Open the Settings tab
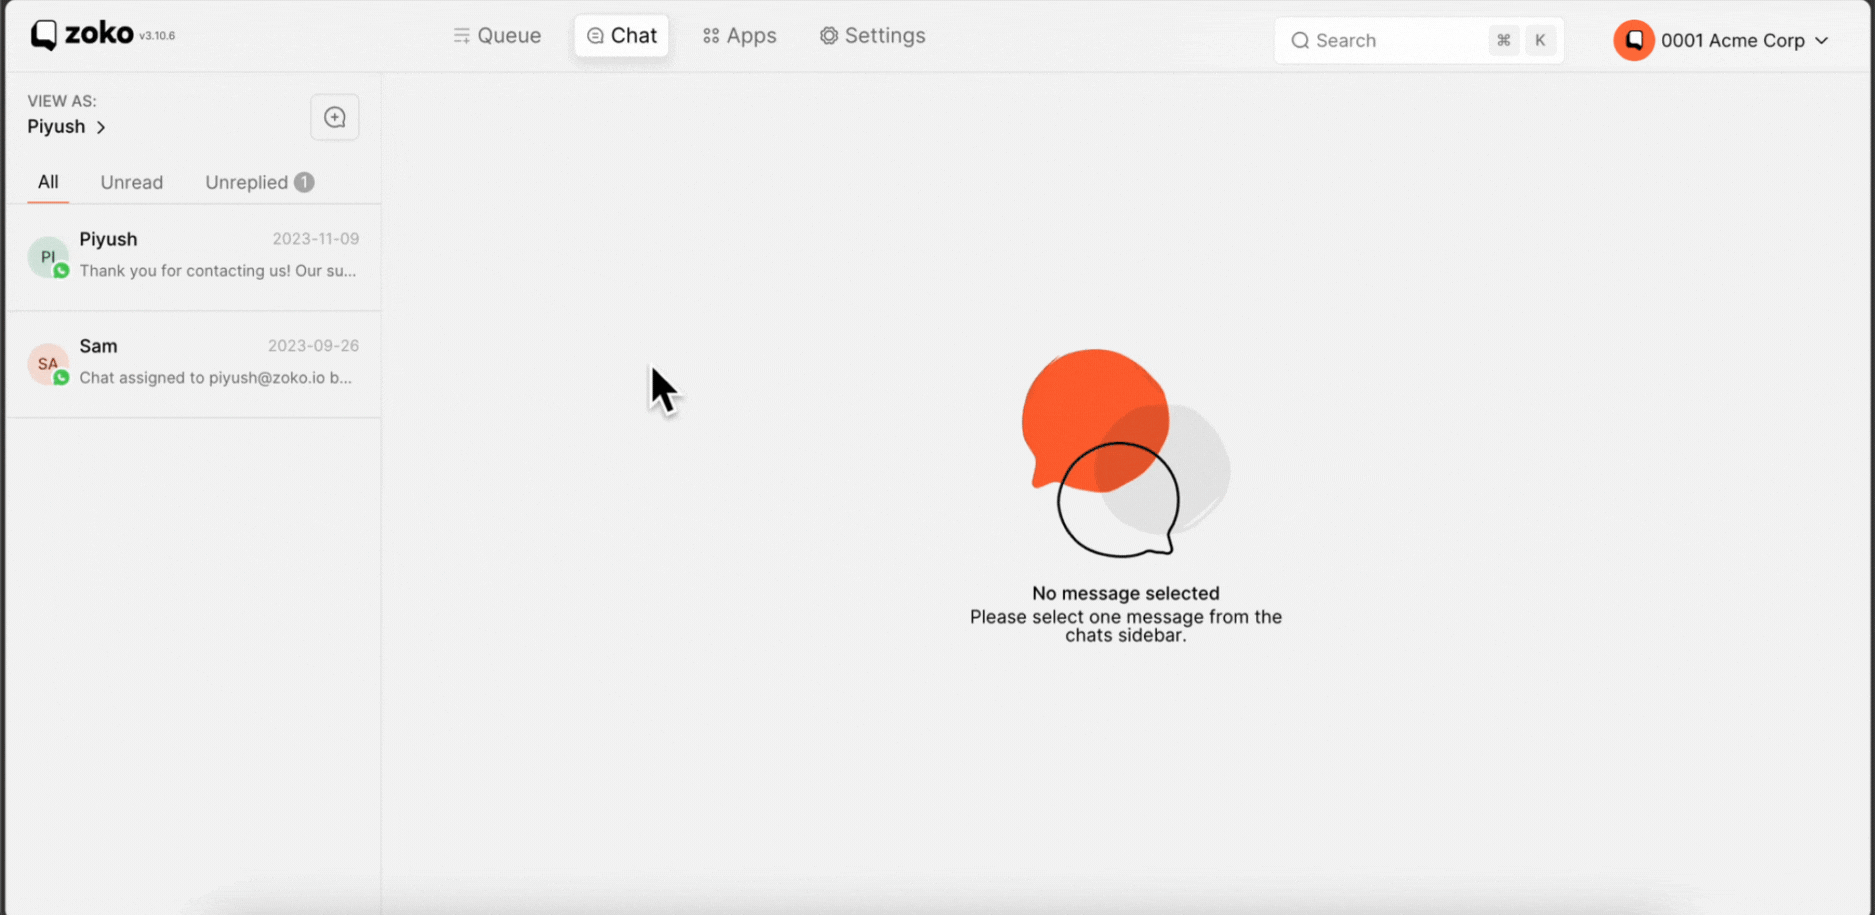The width and height of the screenshot is (1875, 915). (872, 36)
